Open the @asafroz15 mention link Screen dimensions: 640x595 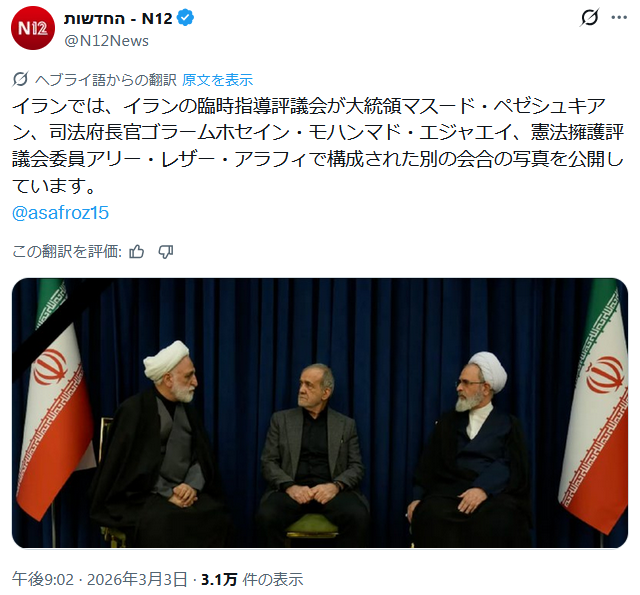[x=60, y=213]
